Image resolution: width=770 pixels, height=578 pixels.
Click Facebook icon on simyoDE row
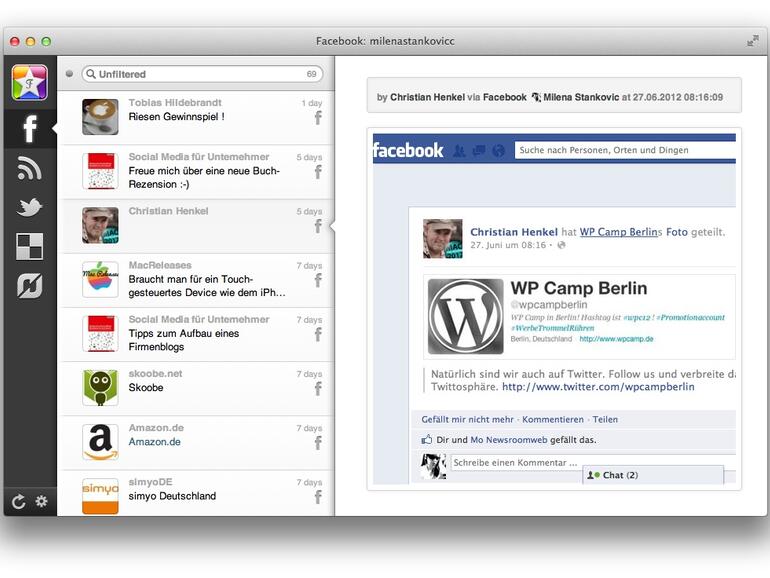[x=318, y=497]
